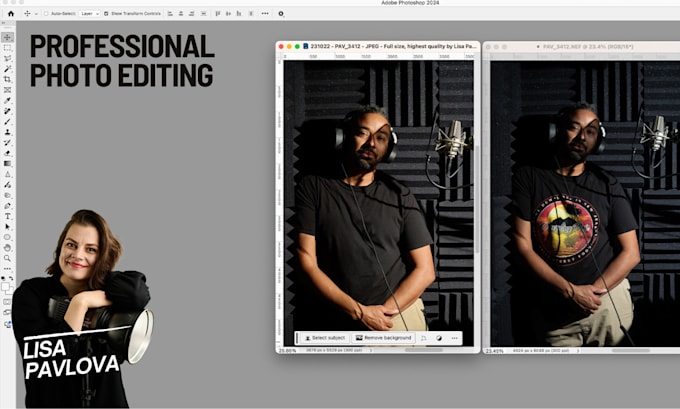Select the Spot Healing Brush tool

(7, 111)
